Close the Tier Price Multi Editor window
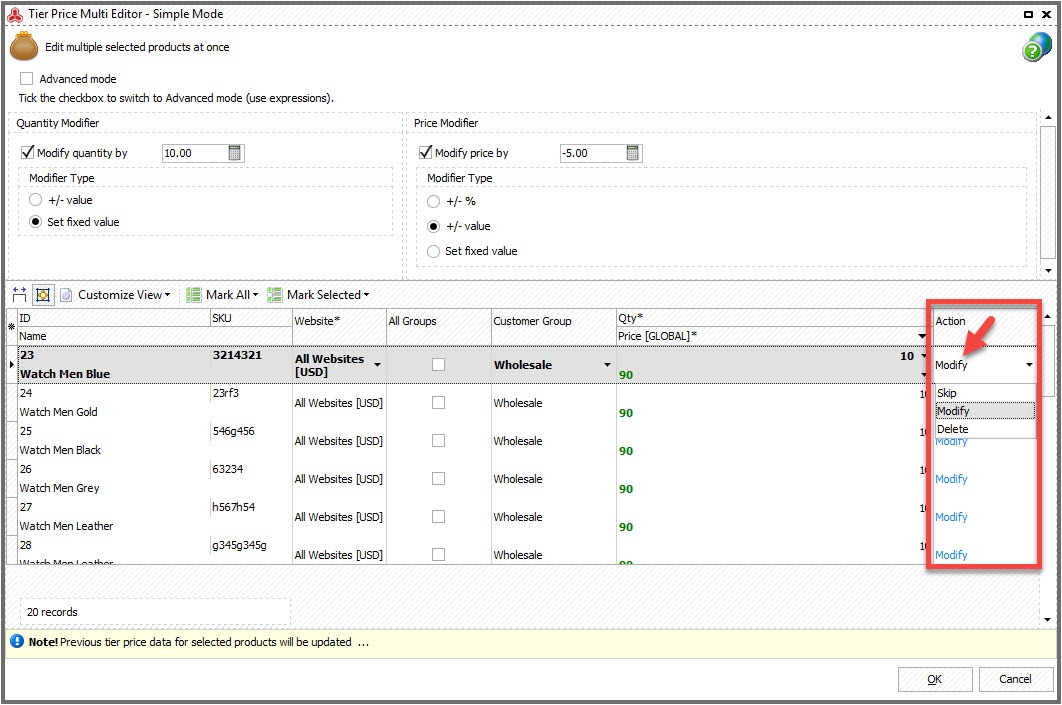Image resolution: width=1062 pixels, height=705 pixels. 1046,14
